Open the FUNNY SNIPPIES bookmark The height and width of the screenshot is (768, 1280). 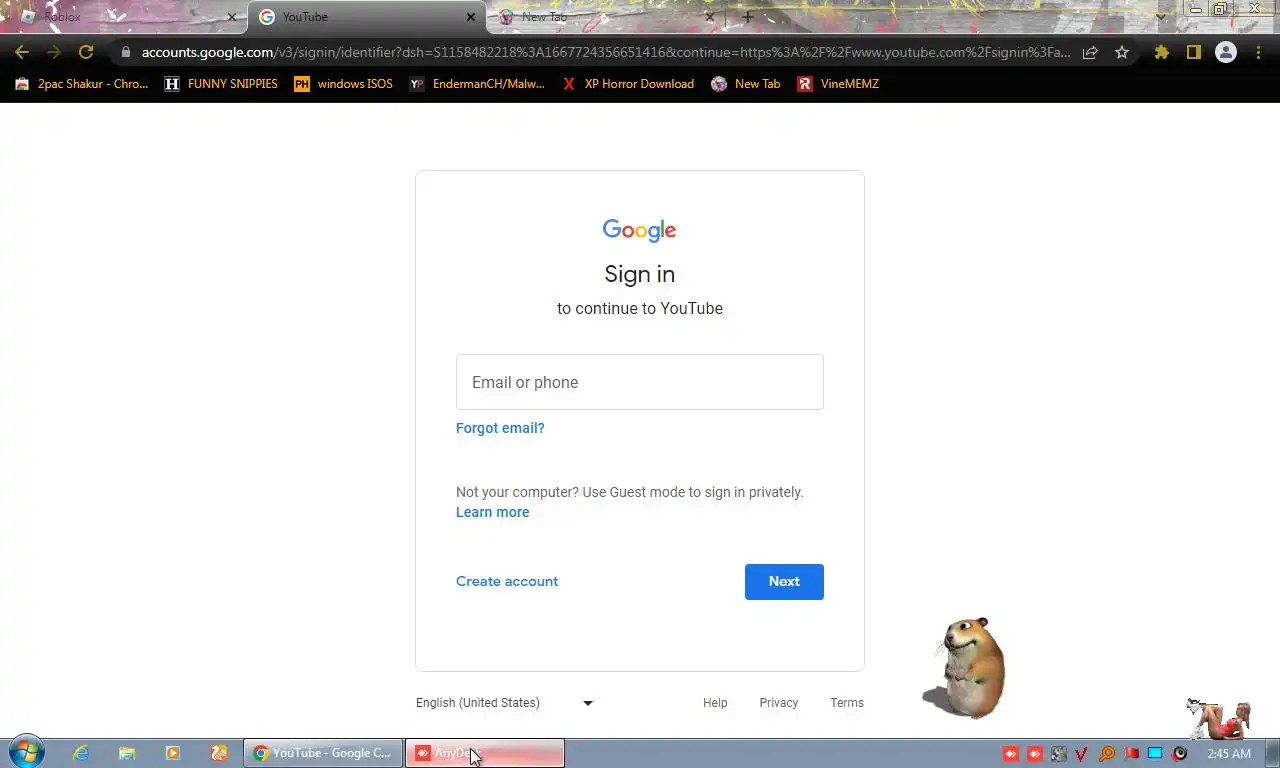point(221,84)
